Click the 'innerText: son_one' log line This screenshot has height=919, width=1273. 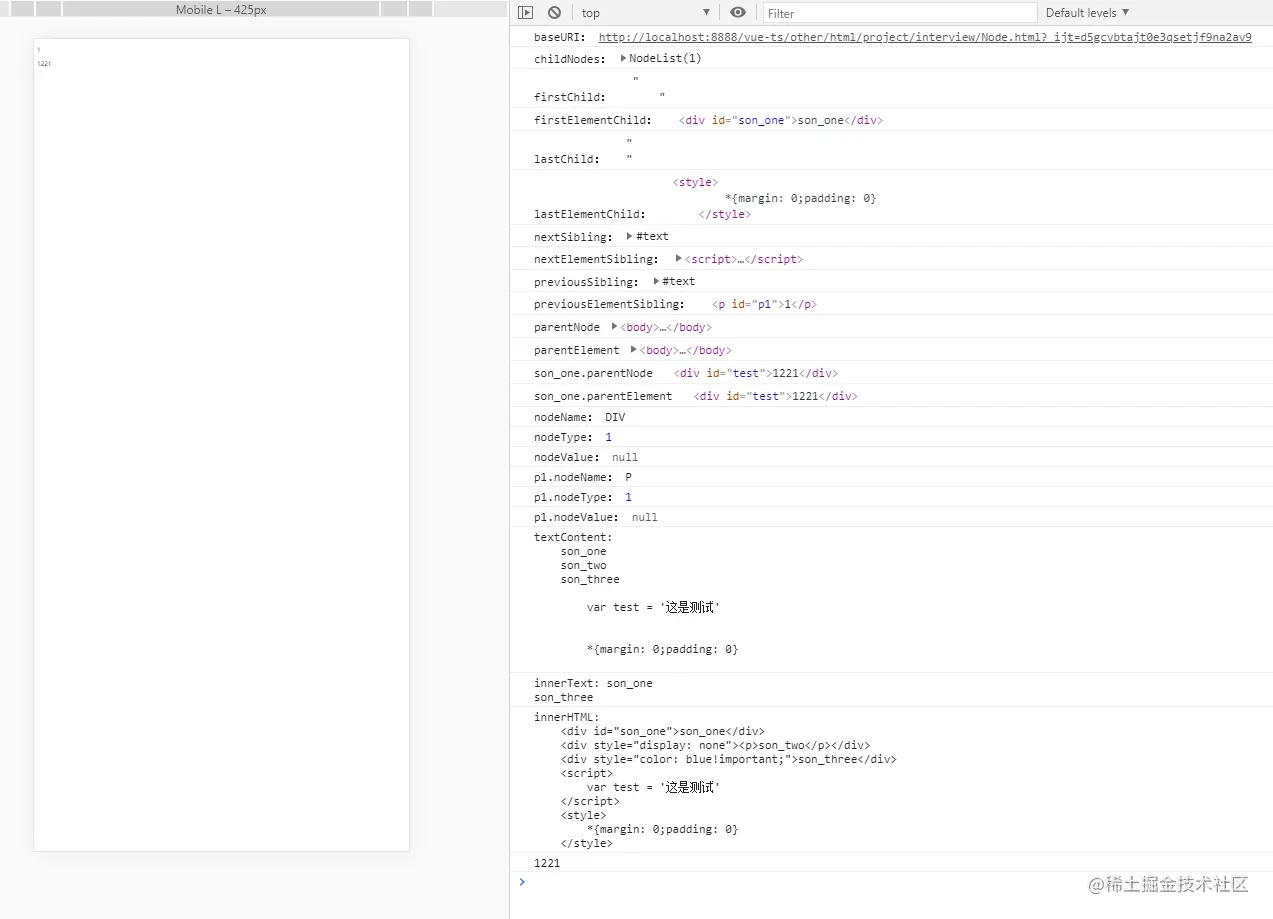(593, 683)
